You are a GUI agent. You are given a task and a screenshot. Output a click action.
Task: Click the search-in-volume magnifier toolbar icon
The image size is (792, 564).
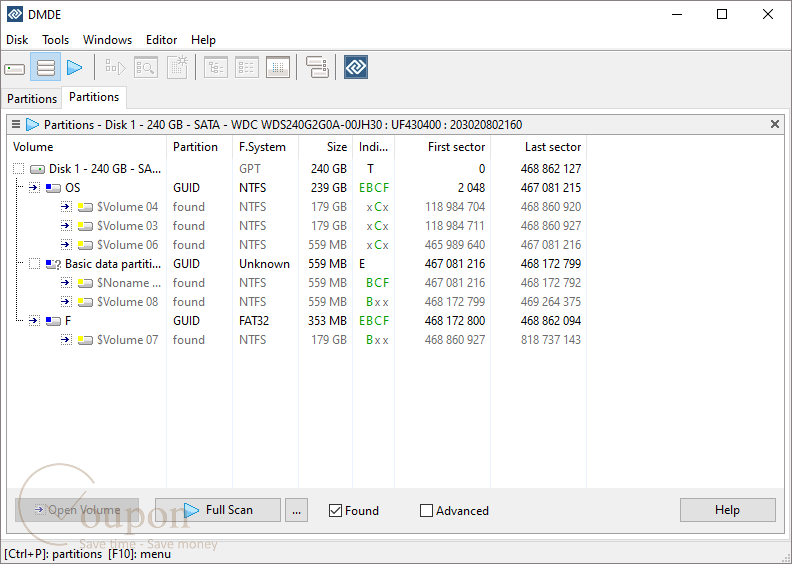[x=146, y=67]
